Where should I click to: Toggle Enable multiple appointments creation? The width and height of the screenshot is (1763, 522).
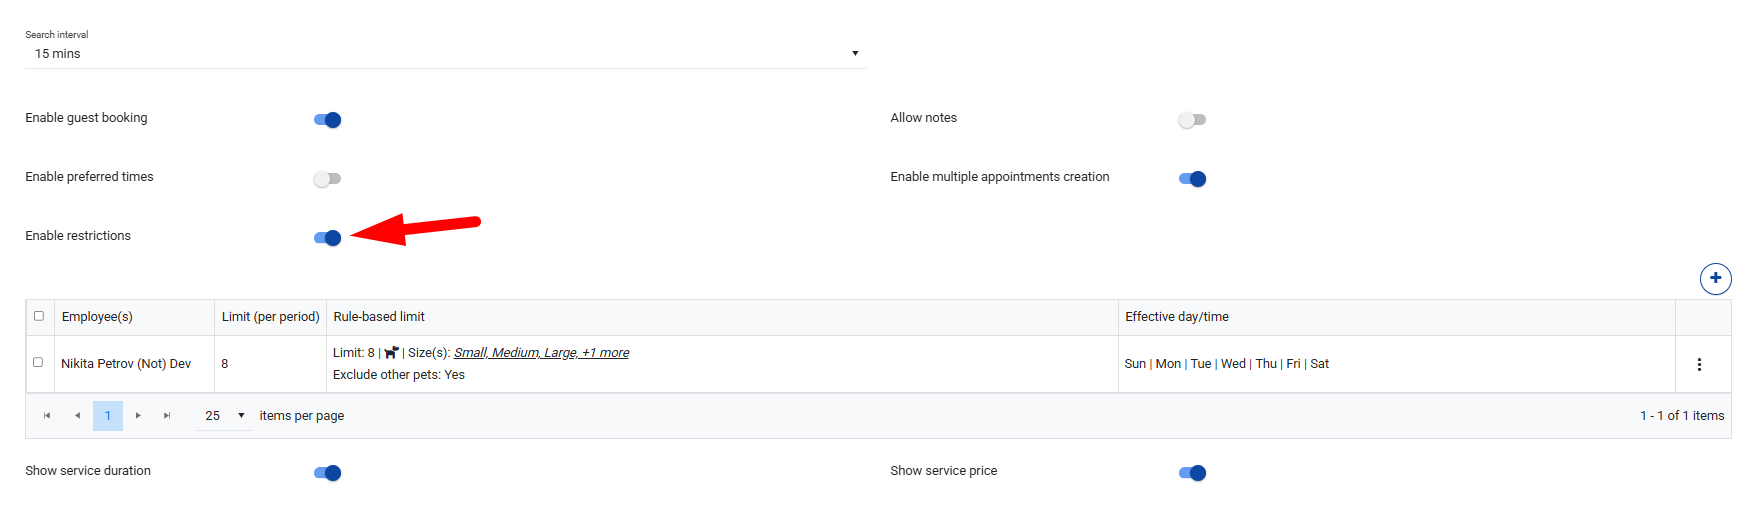1192,179
